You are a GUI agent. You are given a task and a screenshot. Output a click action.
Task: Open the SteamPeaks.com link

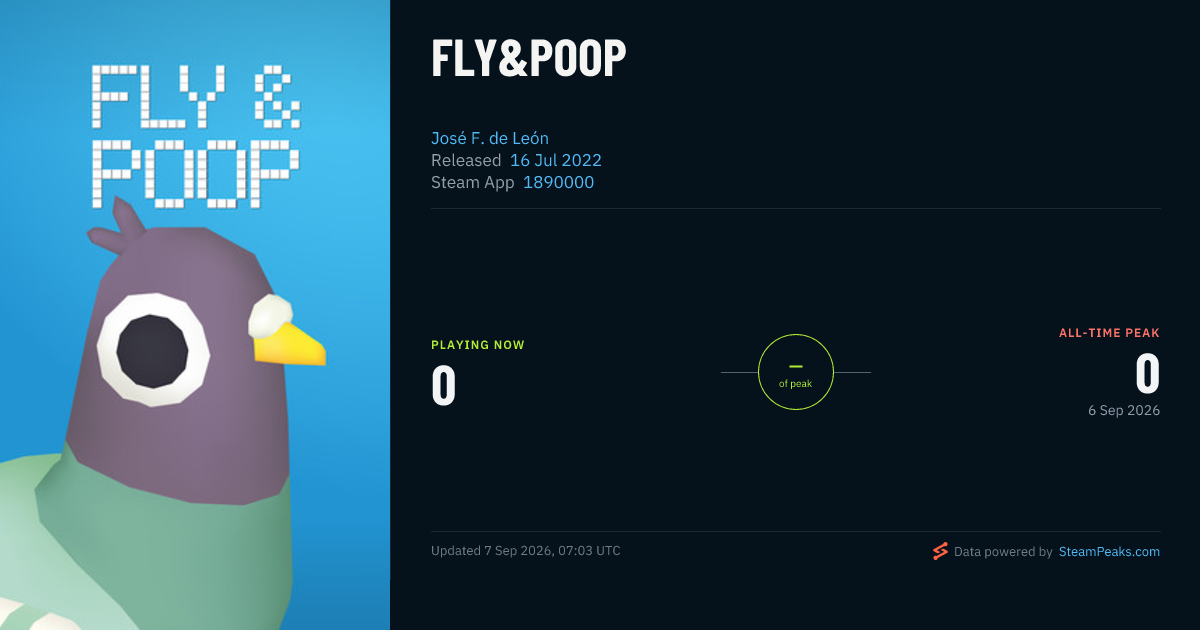tap(1109, 551)
